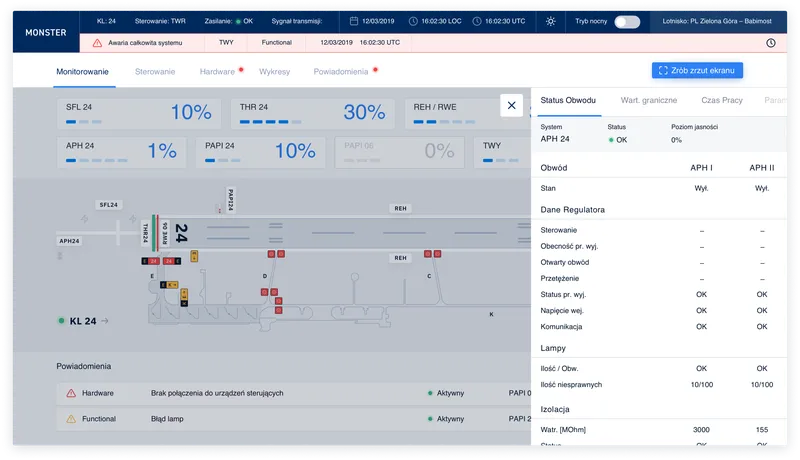This screenshot has width=800, height=460.
Task: Select the APH 24 1% brightness card
Action: coord(121,152)
